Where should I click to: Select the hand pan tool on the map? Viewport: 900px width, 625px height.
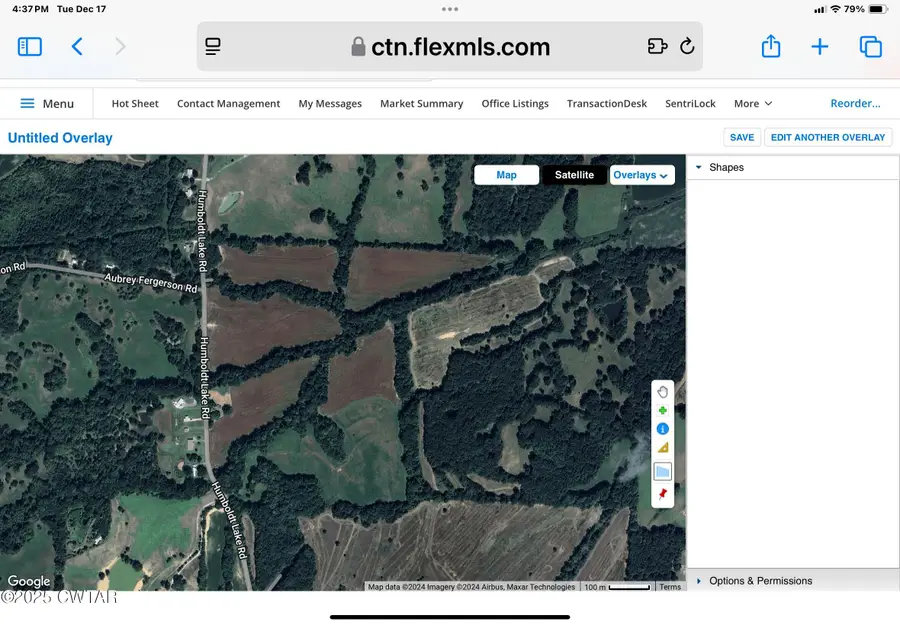point(662,391)
